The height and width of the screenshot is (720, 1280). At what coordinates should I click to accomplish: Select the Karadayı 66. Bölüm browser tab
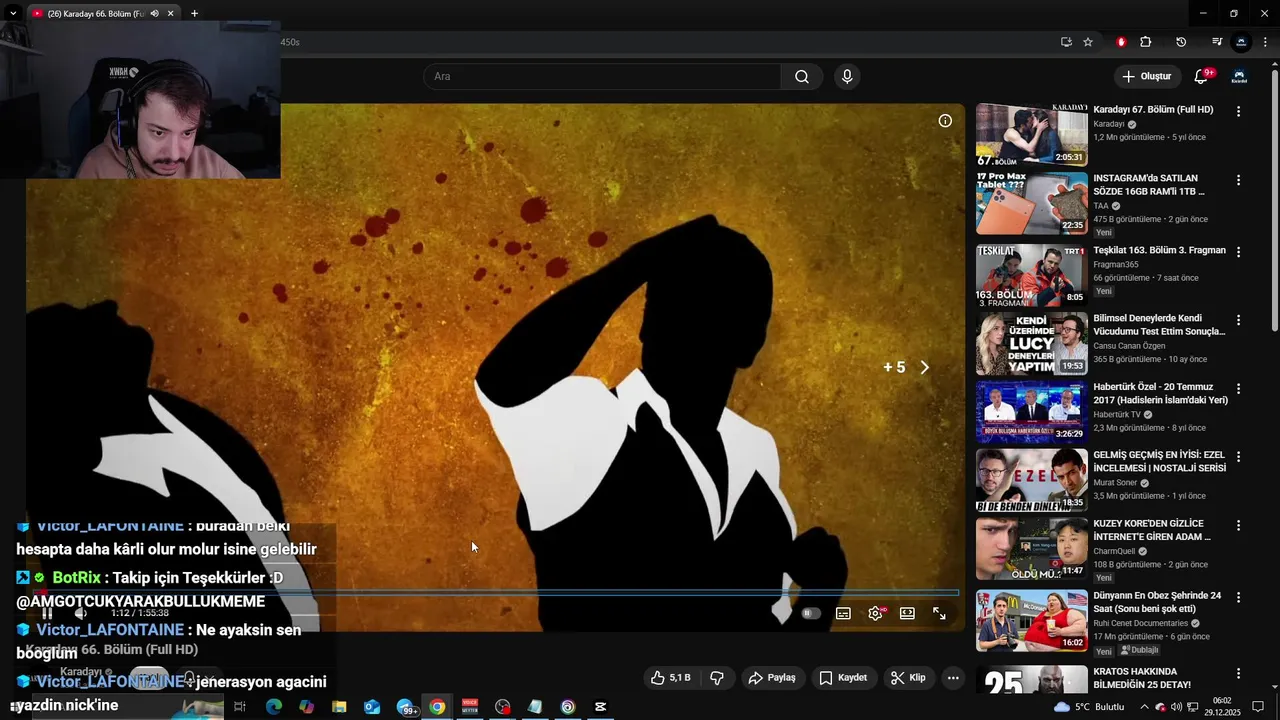click(95, 14)
